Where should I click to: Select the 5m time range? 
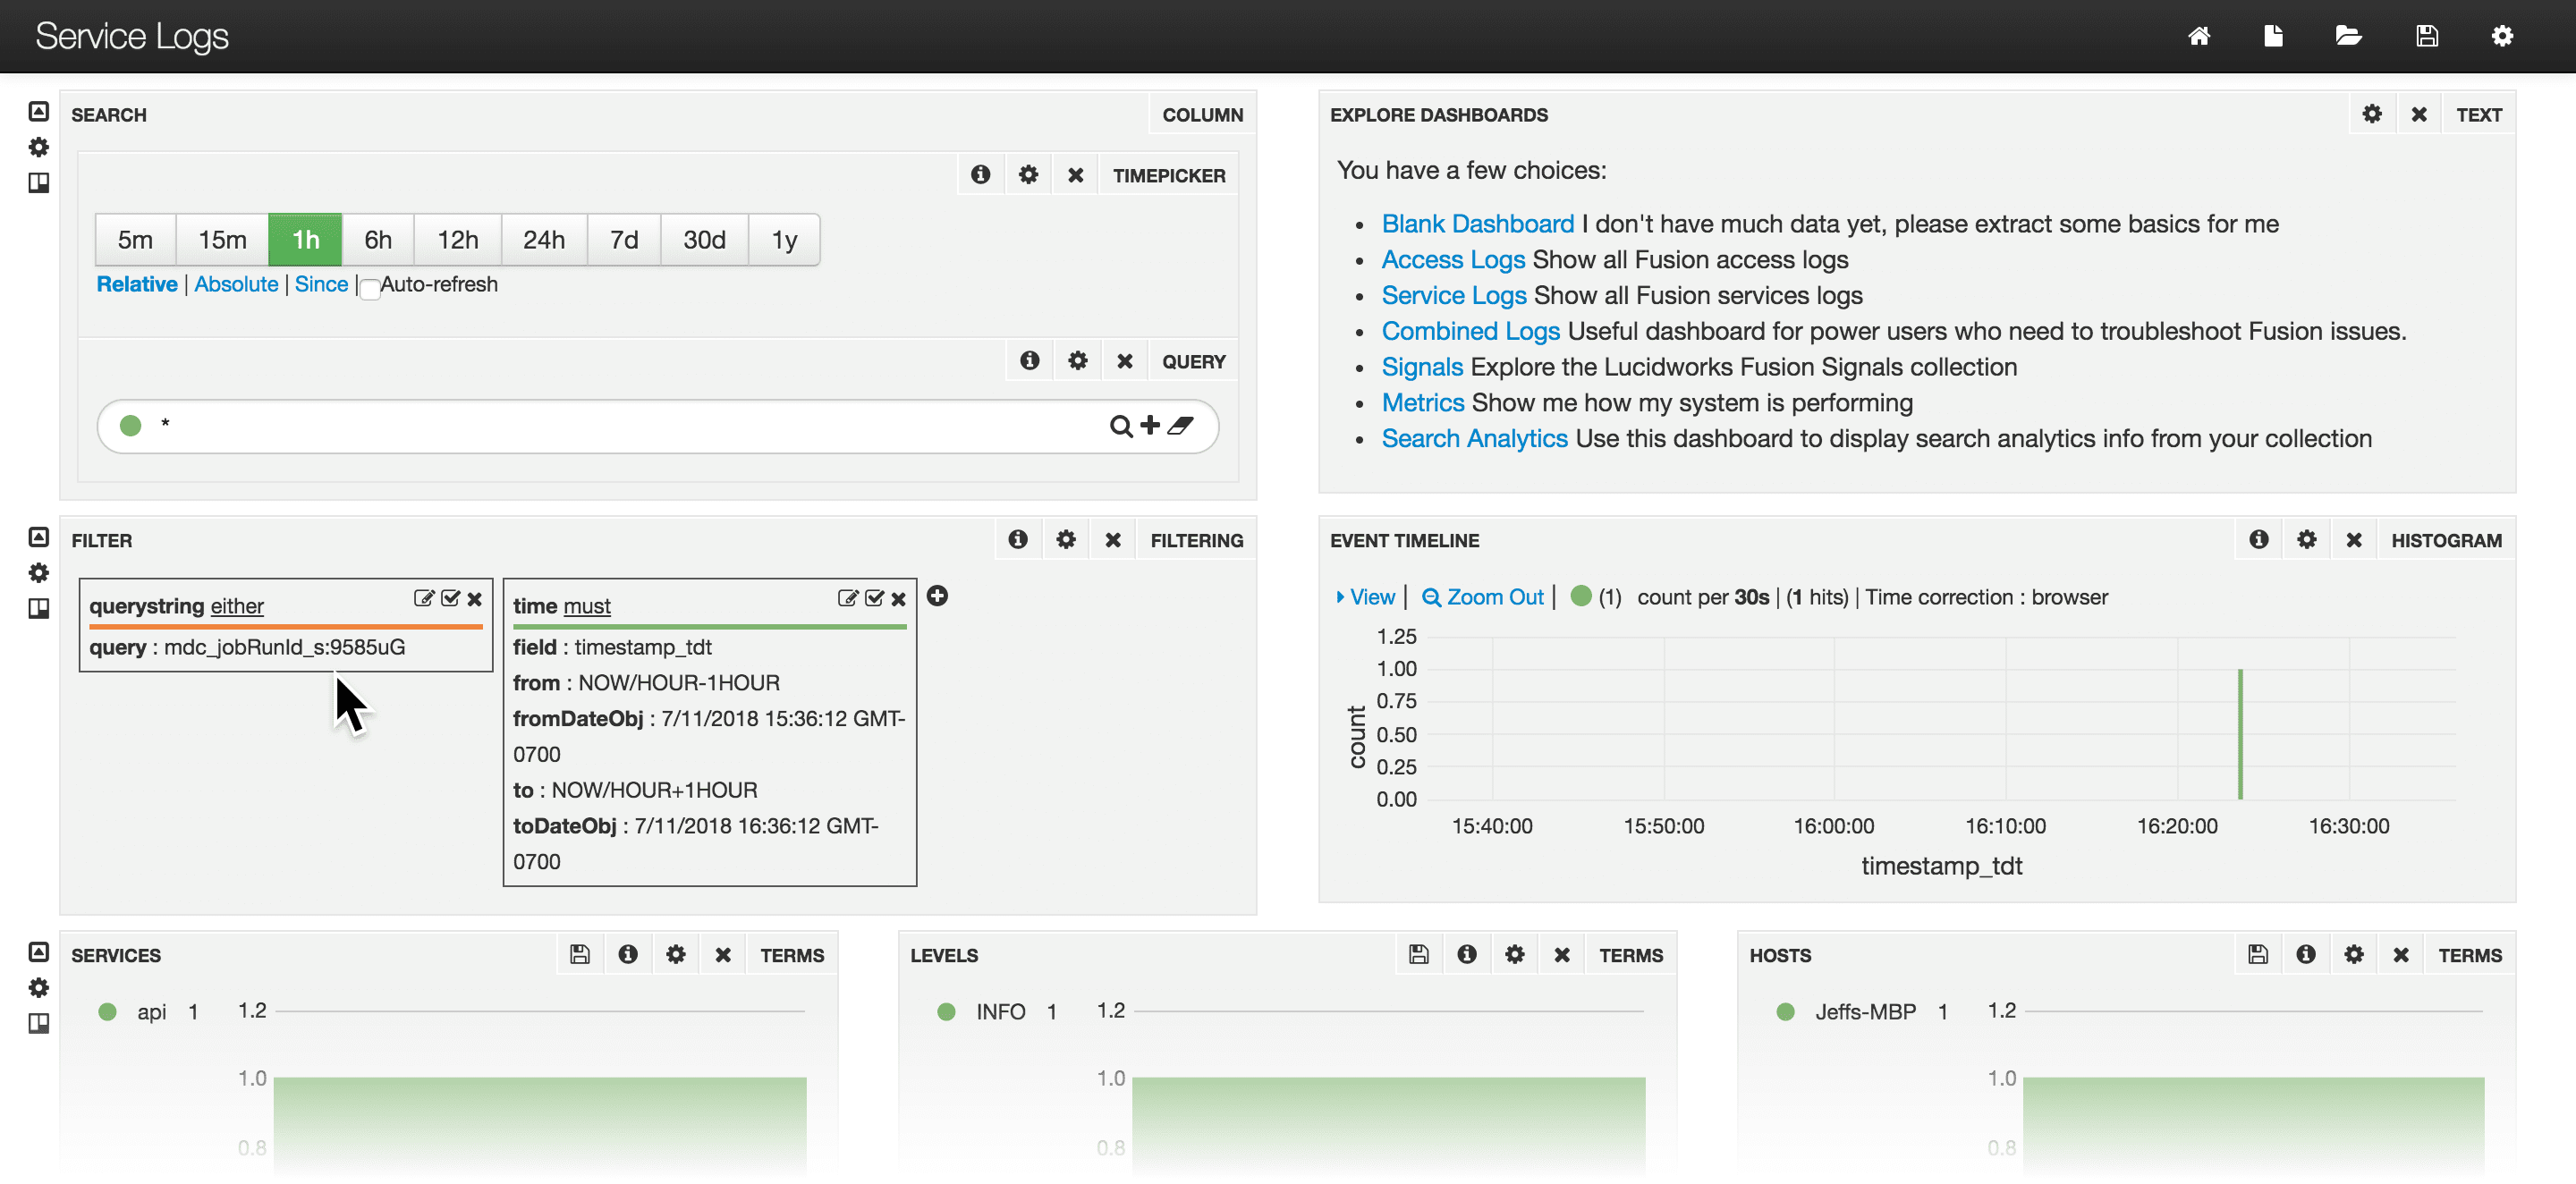[135, 240]
